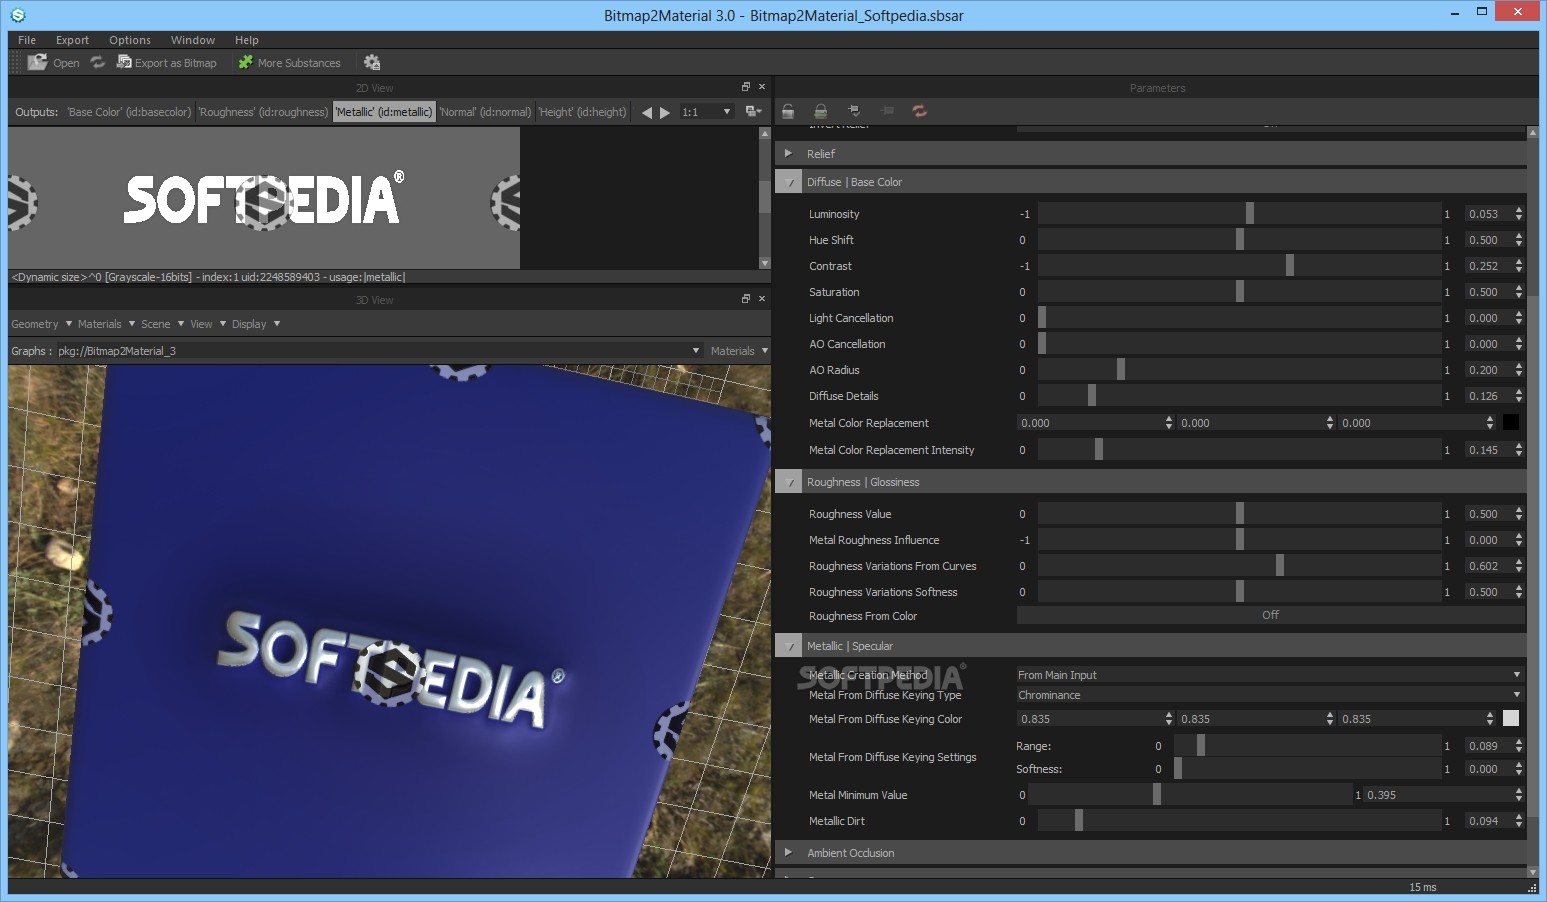Image resolution: width=1547 pixels, height=902 pixels.
Task: Collapse the Metallic | Specular section
Action: [x=789, y=646]
